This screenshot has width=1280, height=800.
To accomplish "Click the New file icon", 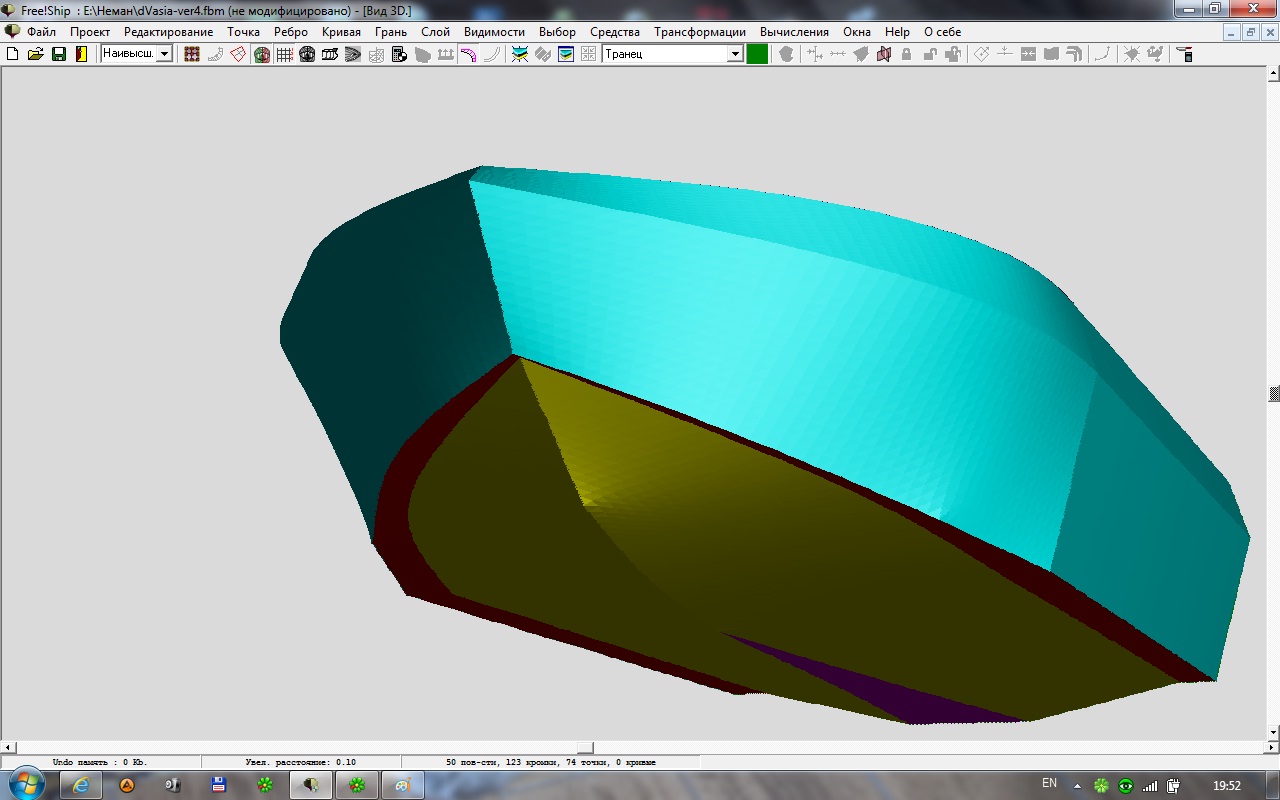I will tap(13, 54).
